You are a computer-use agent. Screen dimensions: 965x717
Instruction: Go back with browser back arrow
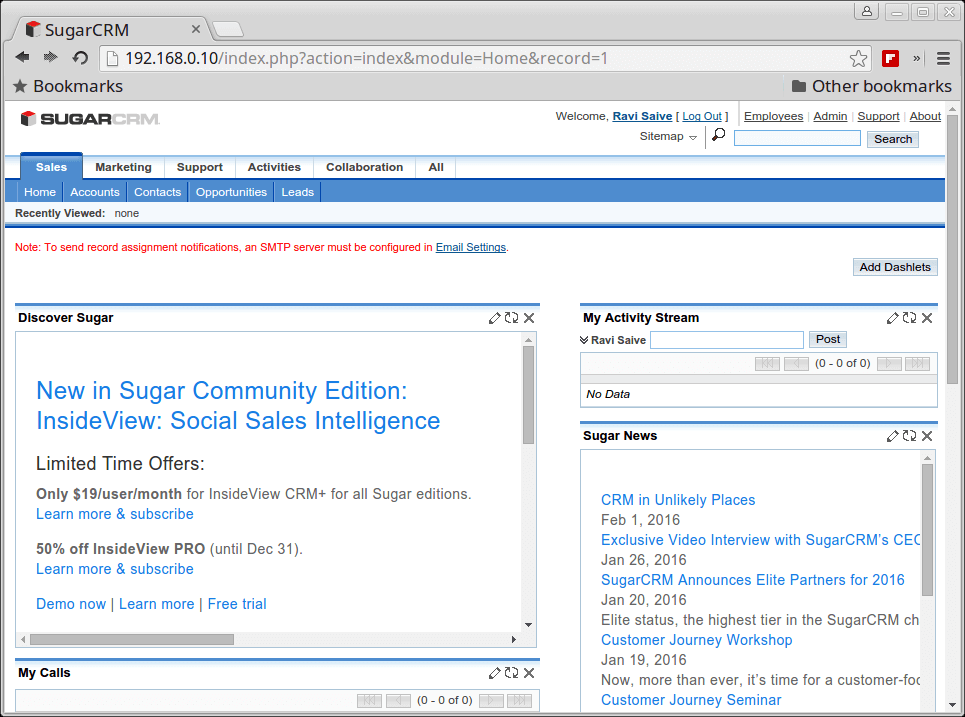pyautogui.click(x=23, y=57)
